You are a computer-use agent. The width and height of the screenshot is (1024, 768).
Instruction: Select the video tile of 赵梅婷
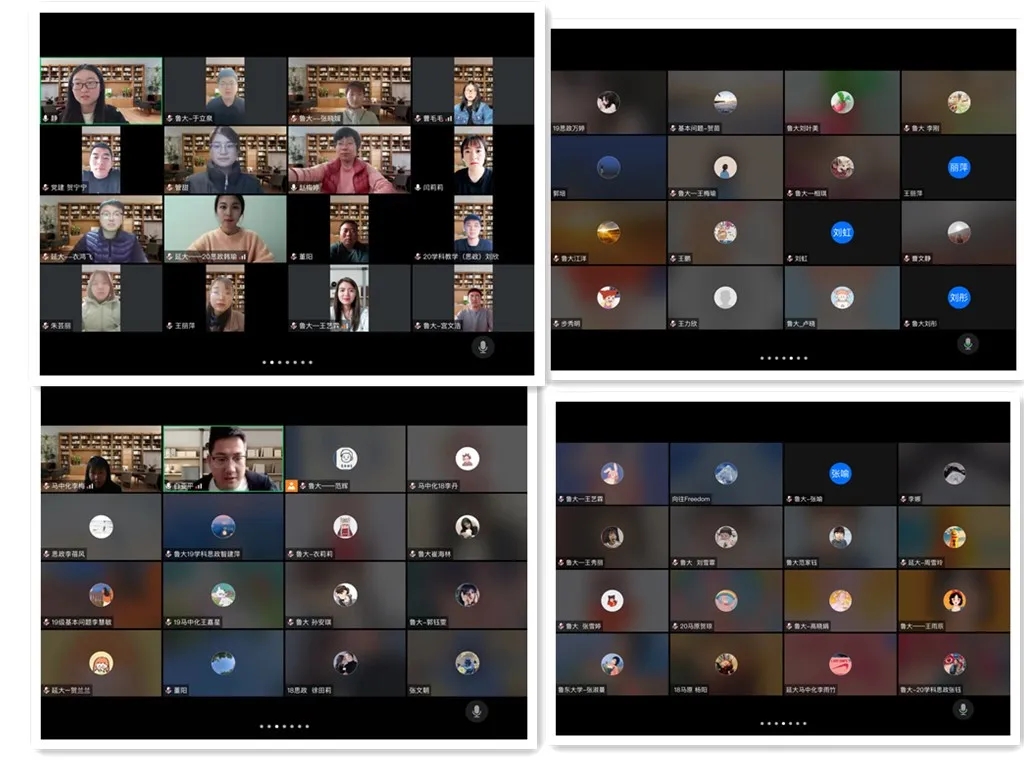tap(347, 160)
